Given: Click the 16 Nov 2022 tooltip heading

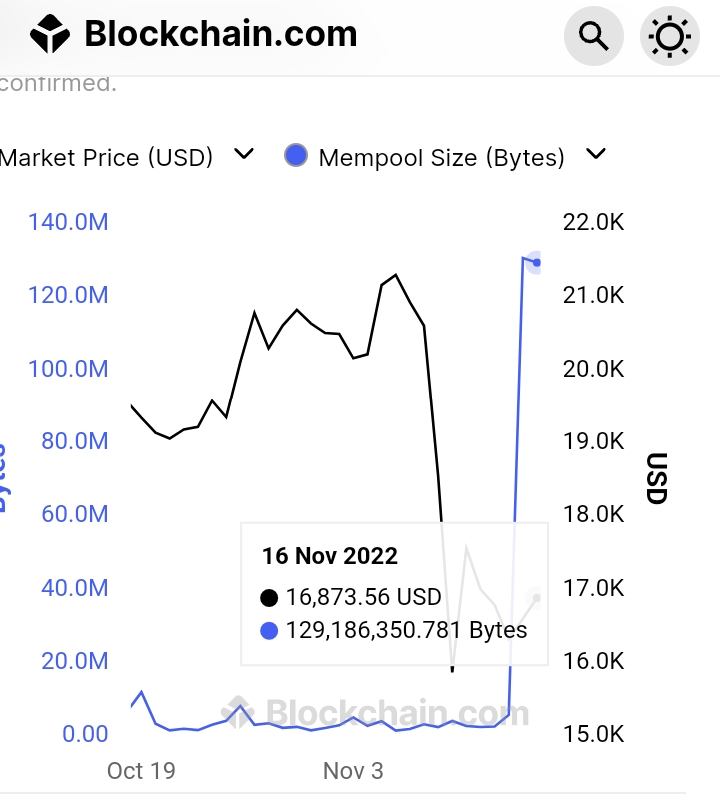Looking at the screenshot, I should pyautogui.click(x=330, y=556).
